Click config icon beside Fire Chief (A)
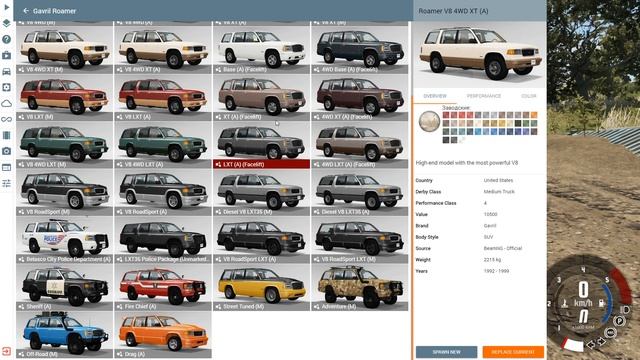This screenshot has width=640, height=360. click(120, 307)
